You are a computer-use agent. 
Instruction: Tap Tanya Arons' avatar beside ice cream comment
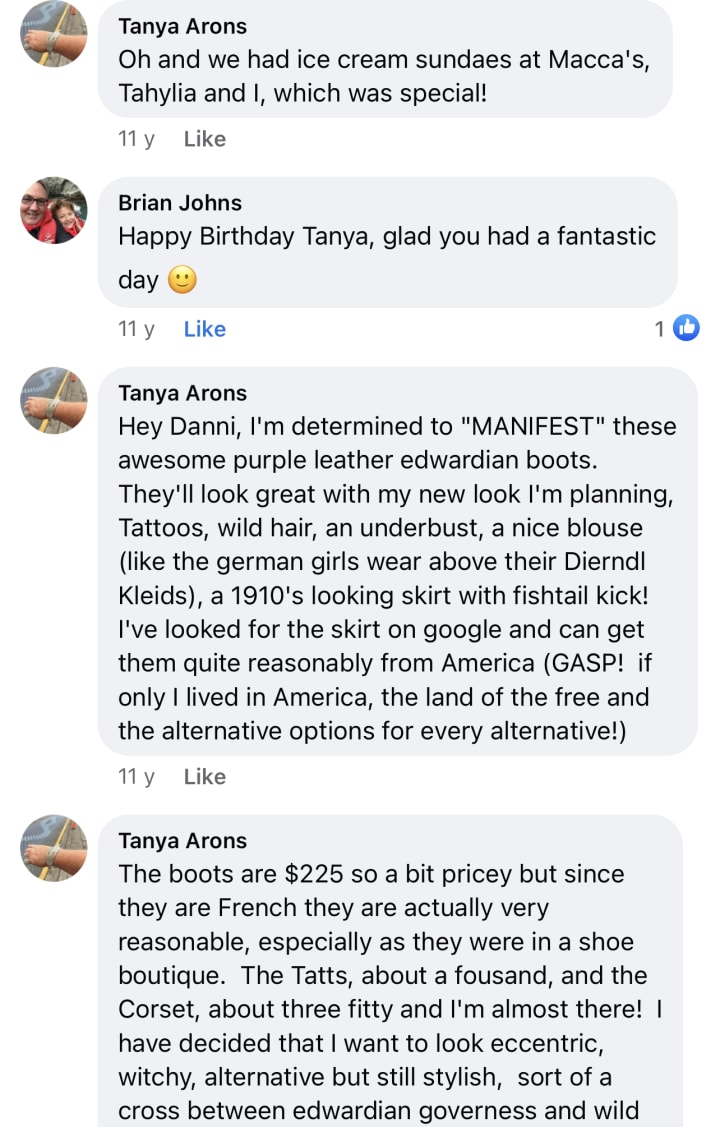click(x=54, y=35)
